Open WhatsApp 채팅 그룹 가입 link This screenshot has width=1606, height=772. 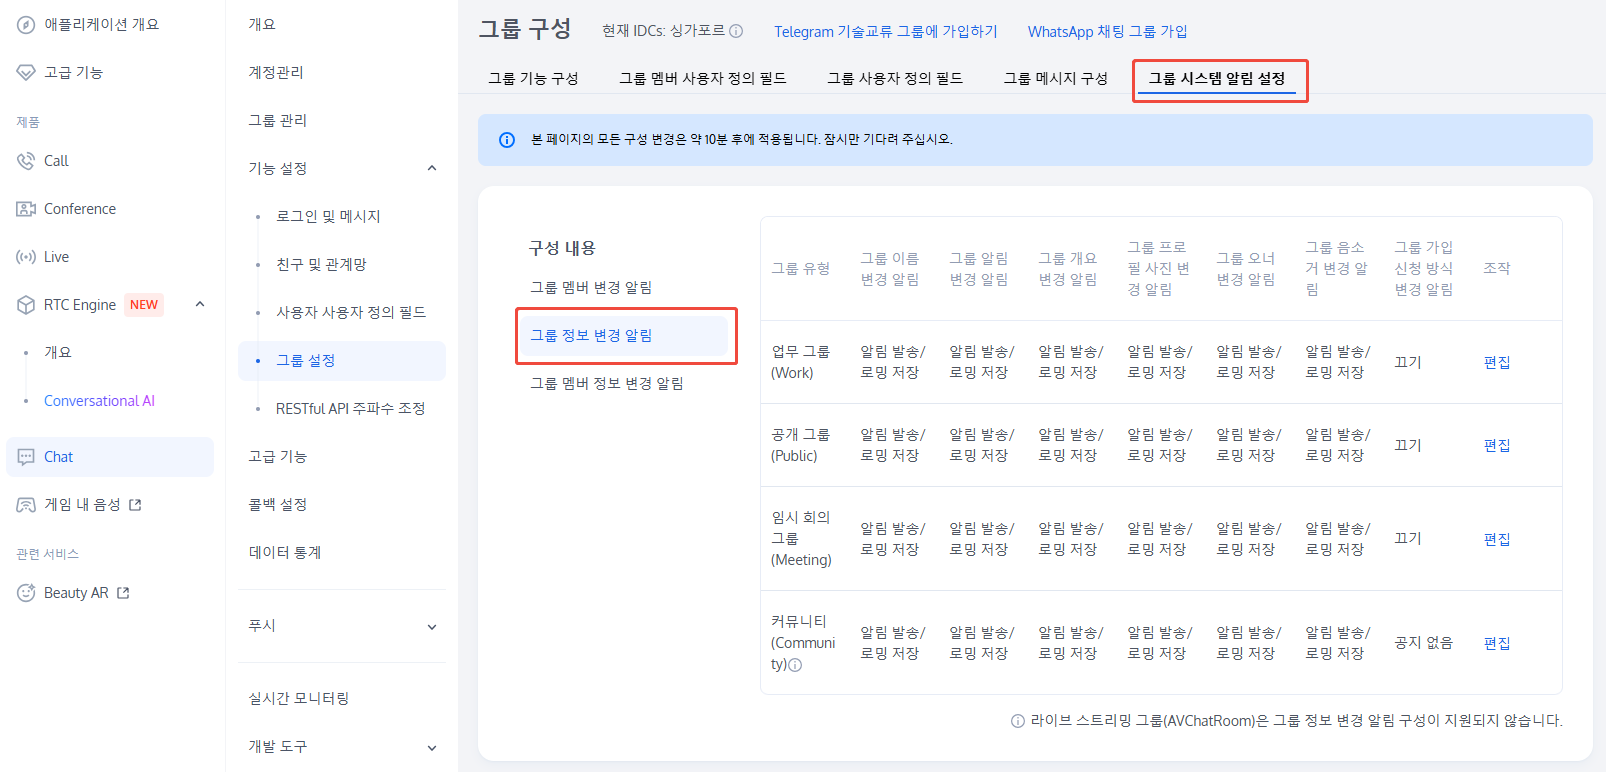pos(1107,32)
